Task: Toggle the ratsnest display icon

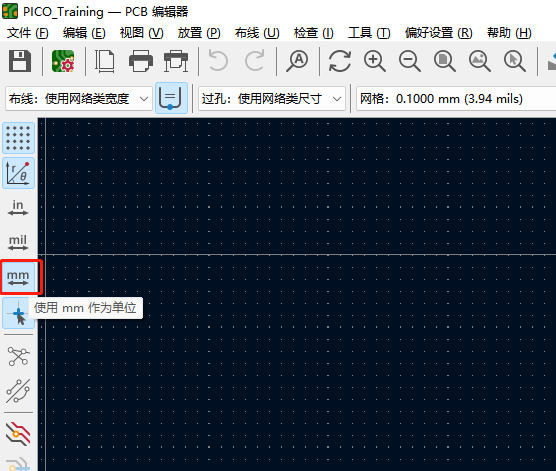Action: (x=18, y=356)
